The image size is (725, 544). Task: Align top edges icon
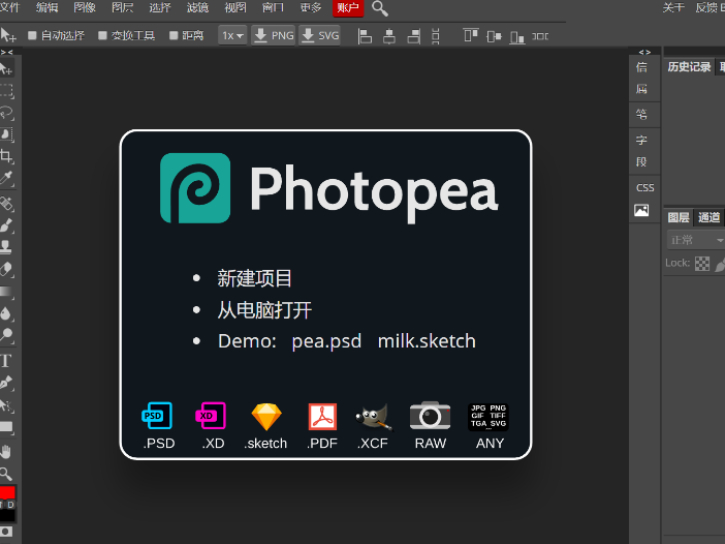point(471,36)
